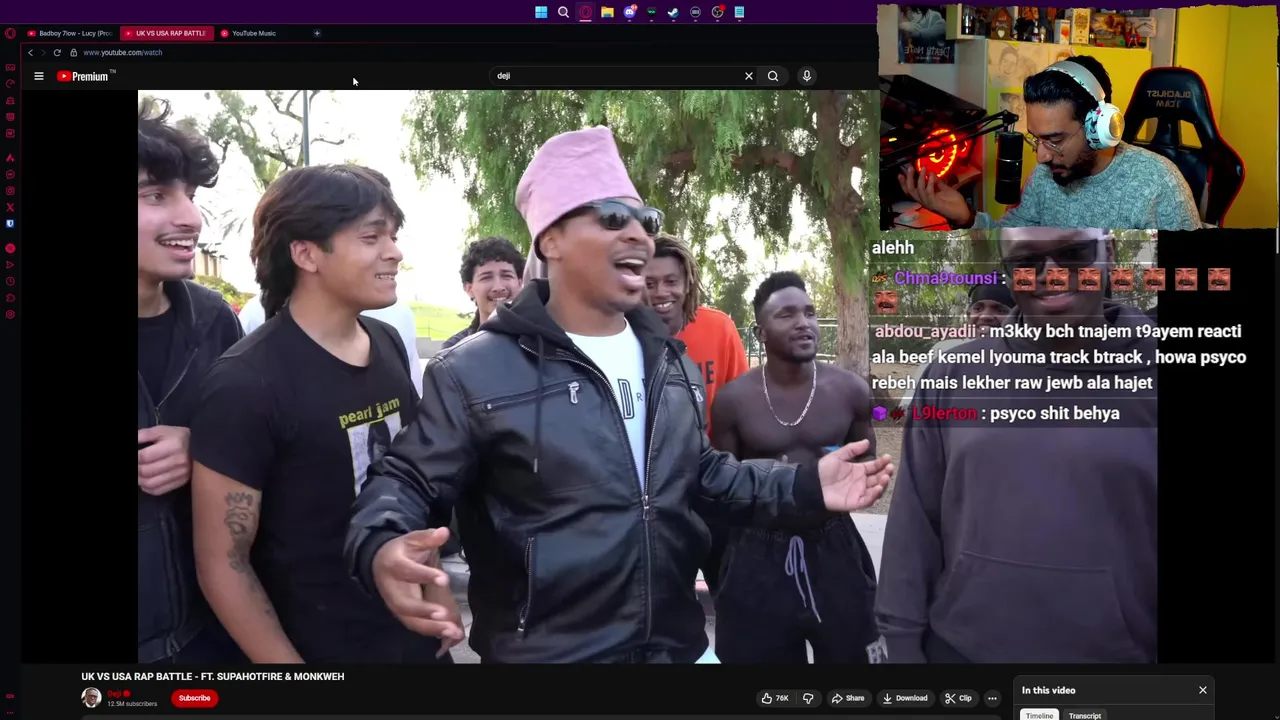Reload the YouTube page
The height and width of the screenshot is (720, 1280).
(57, 52)
